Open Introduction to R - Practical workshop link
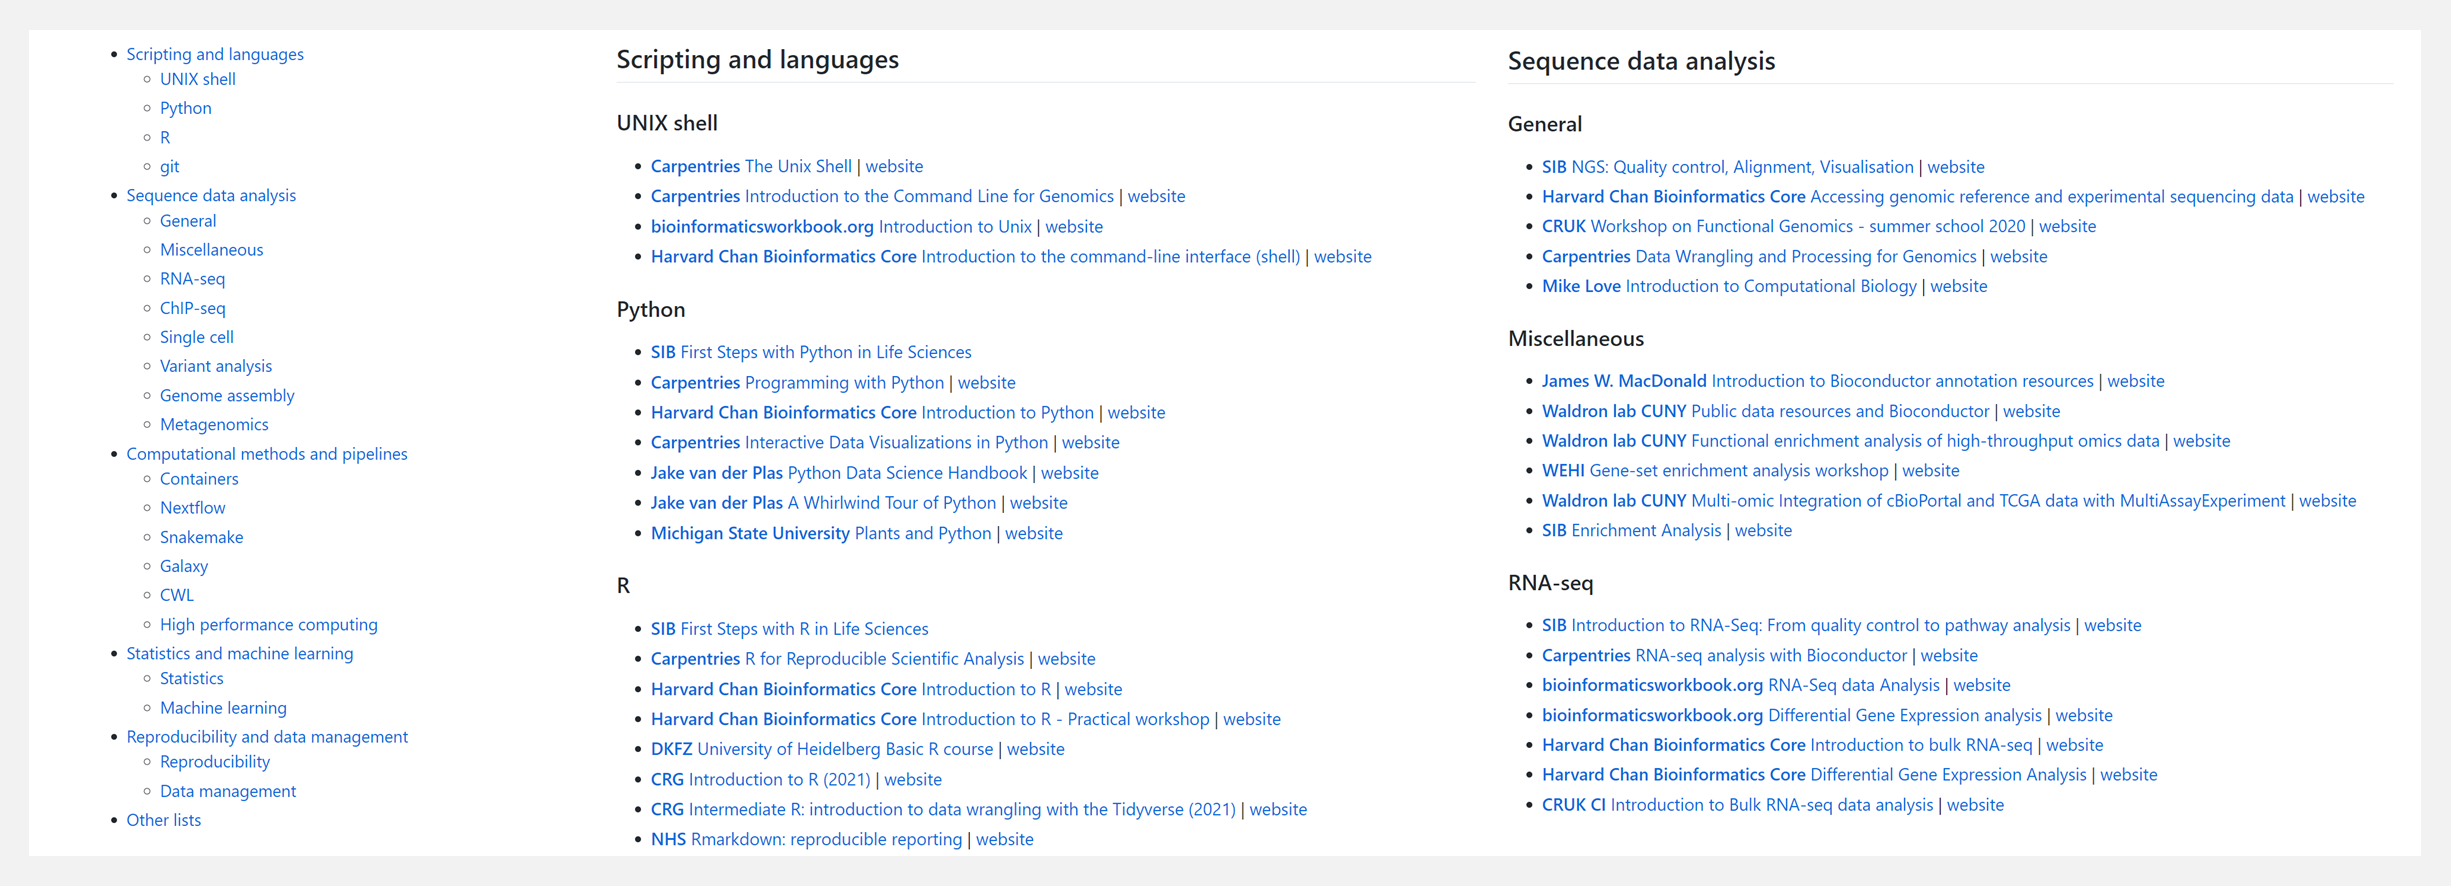 click(x=930, y=719)
